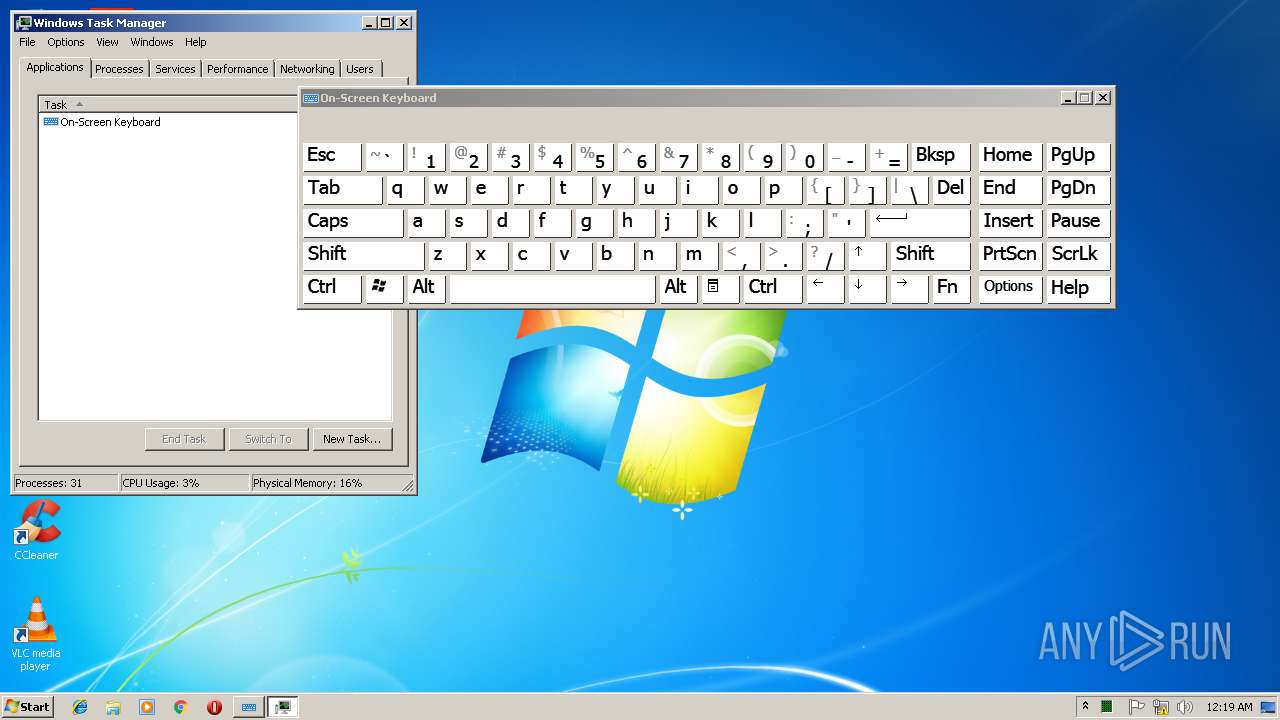Viewport: 1280px width, 720px height.
Task: Open the Opera browser taskbar icon
Action: tap(214, 707)
